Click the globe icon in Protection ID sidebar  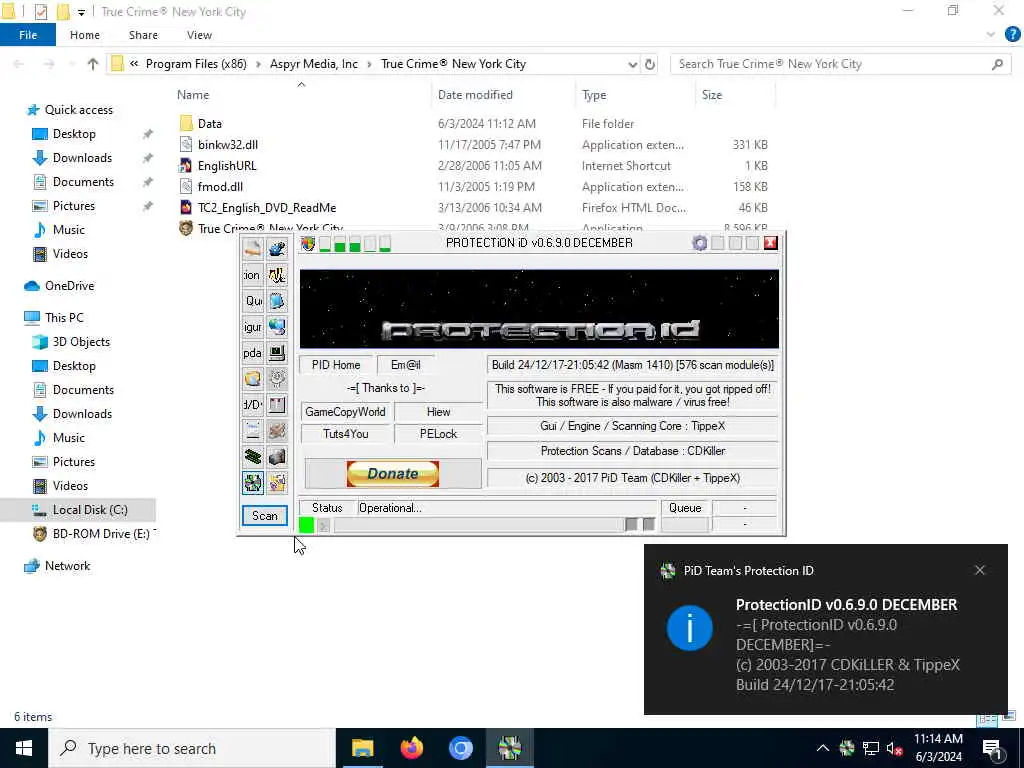click(x=277, y=327)
